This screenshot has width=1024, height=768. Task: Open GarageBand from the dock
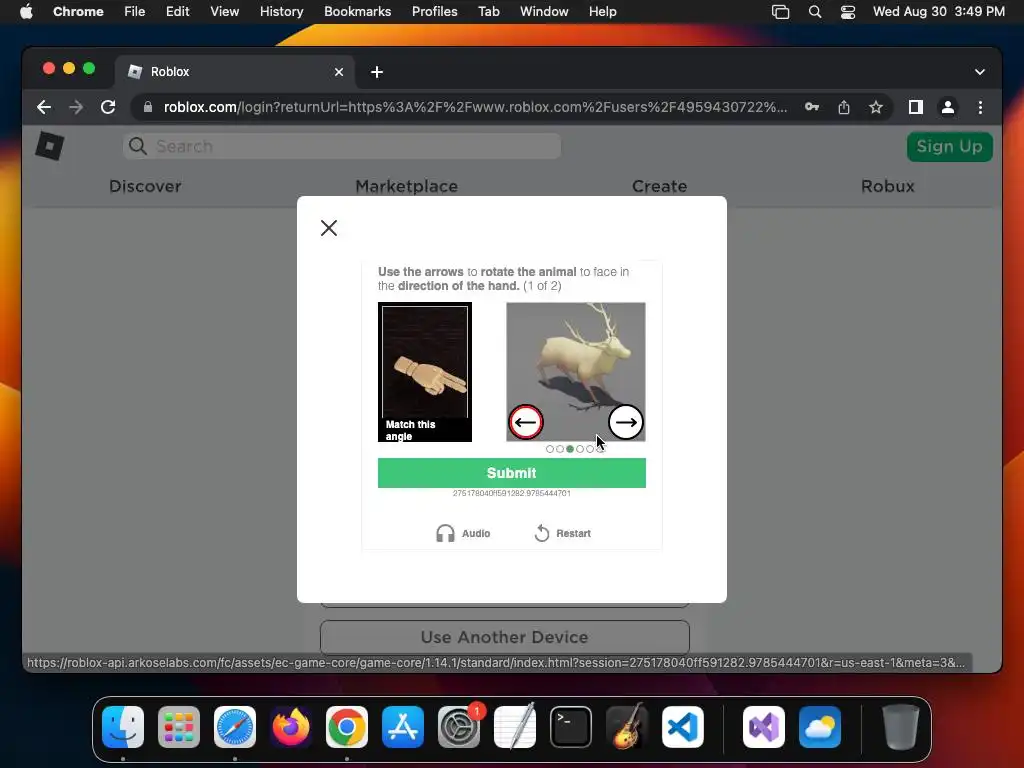tap(627, 727)
